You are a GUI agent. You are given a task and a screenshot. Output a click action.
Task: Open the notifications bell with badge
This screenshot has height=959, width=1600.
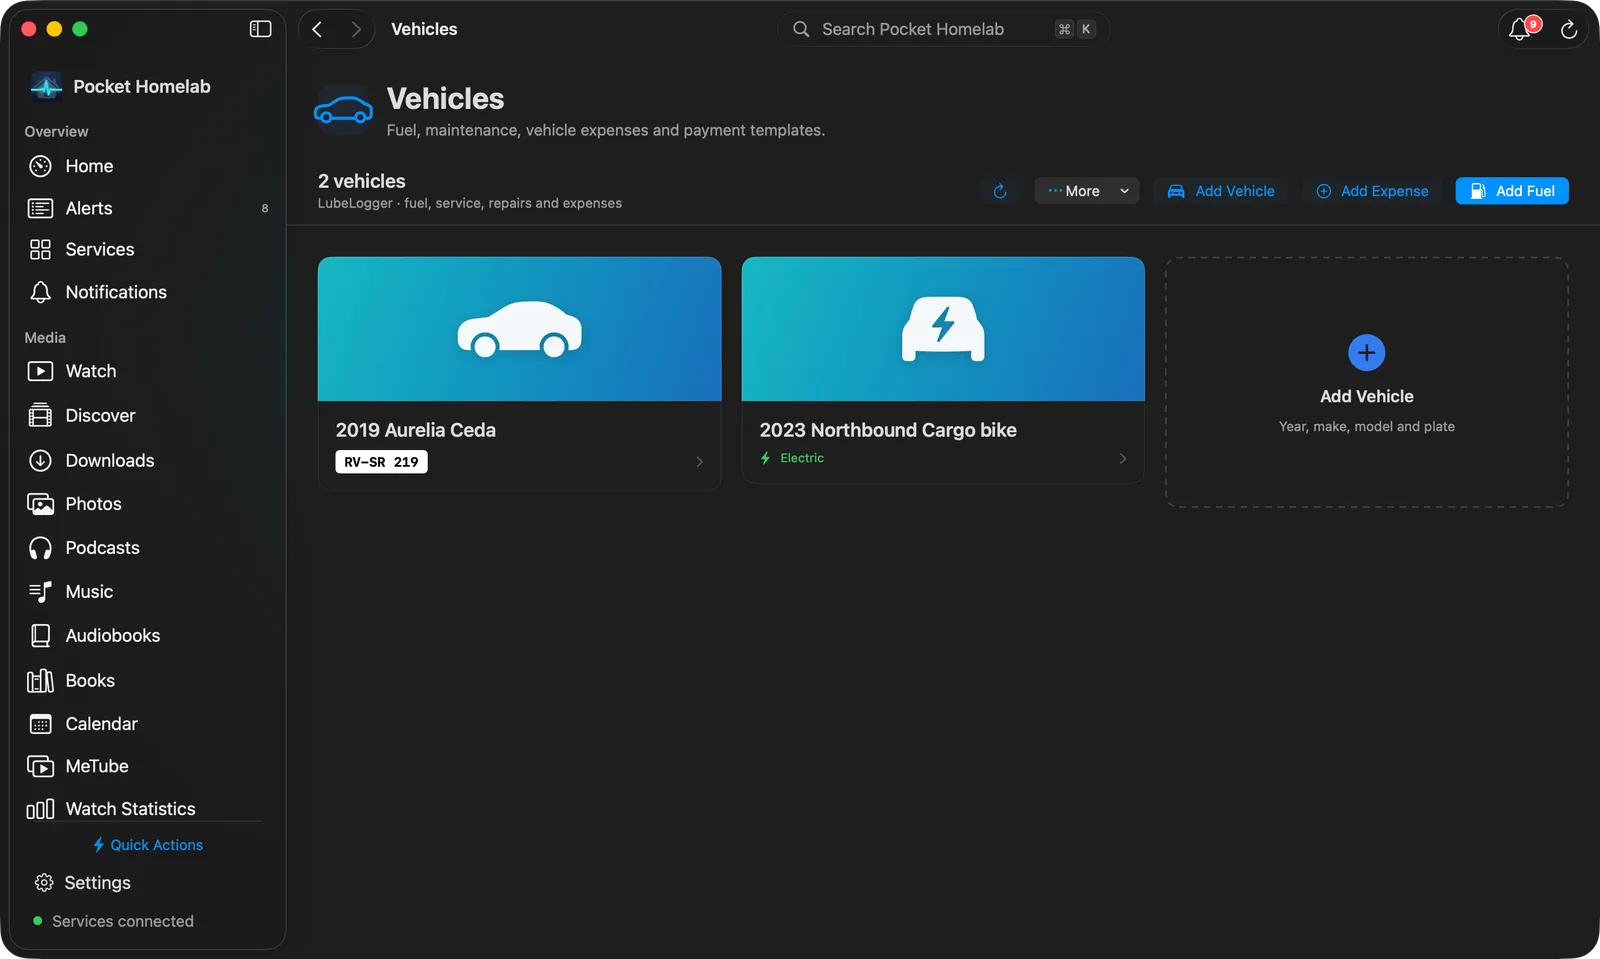1521,28
